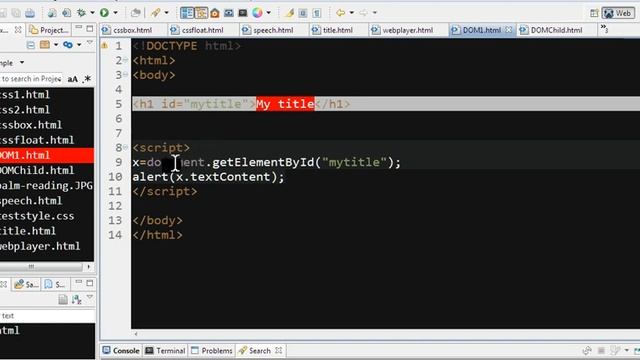The width and height of the screenshot is (640, 360).
Task: Click the file list's horizontal scrollbar right arrow
Action: click(89, 267)
